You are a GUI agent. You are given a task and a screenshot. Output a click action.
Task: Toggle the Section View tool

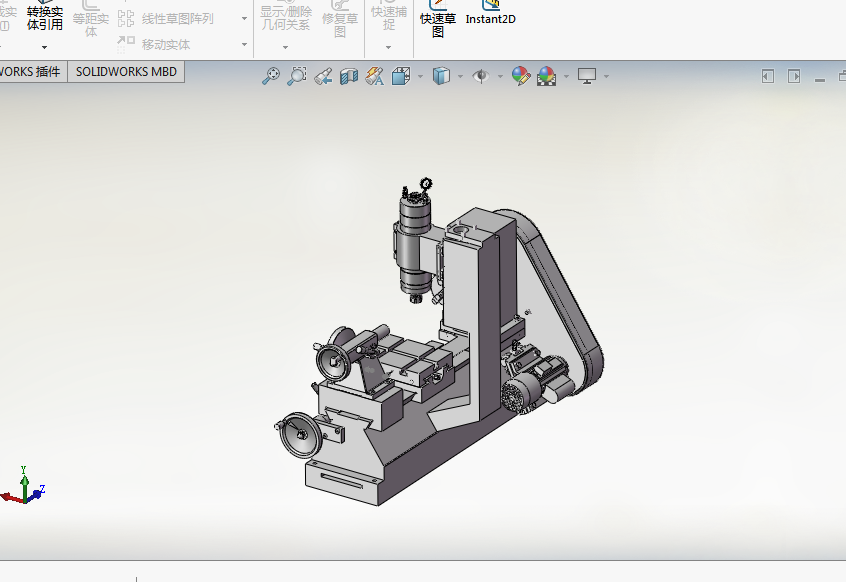tap(349, 77)
